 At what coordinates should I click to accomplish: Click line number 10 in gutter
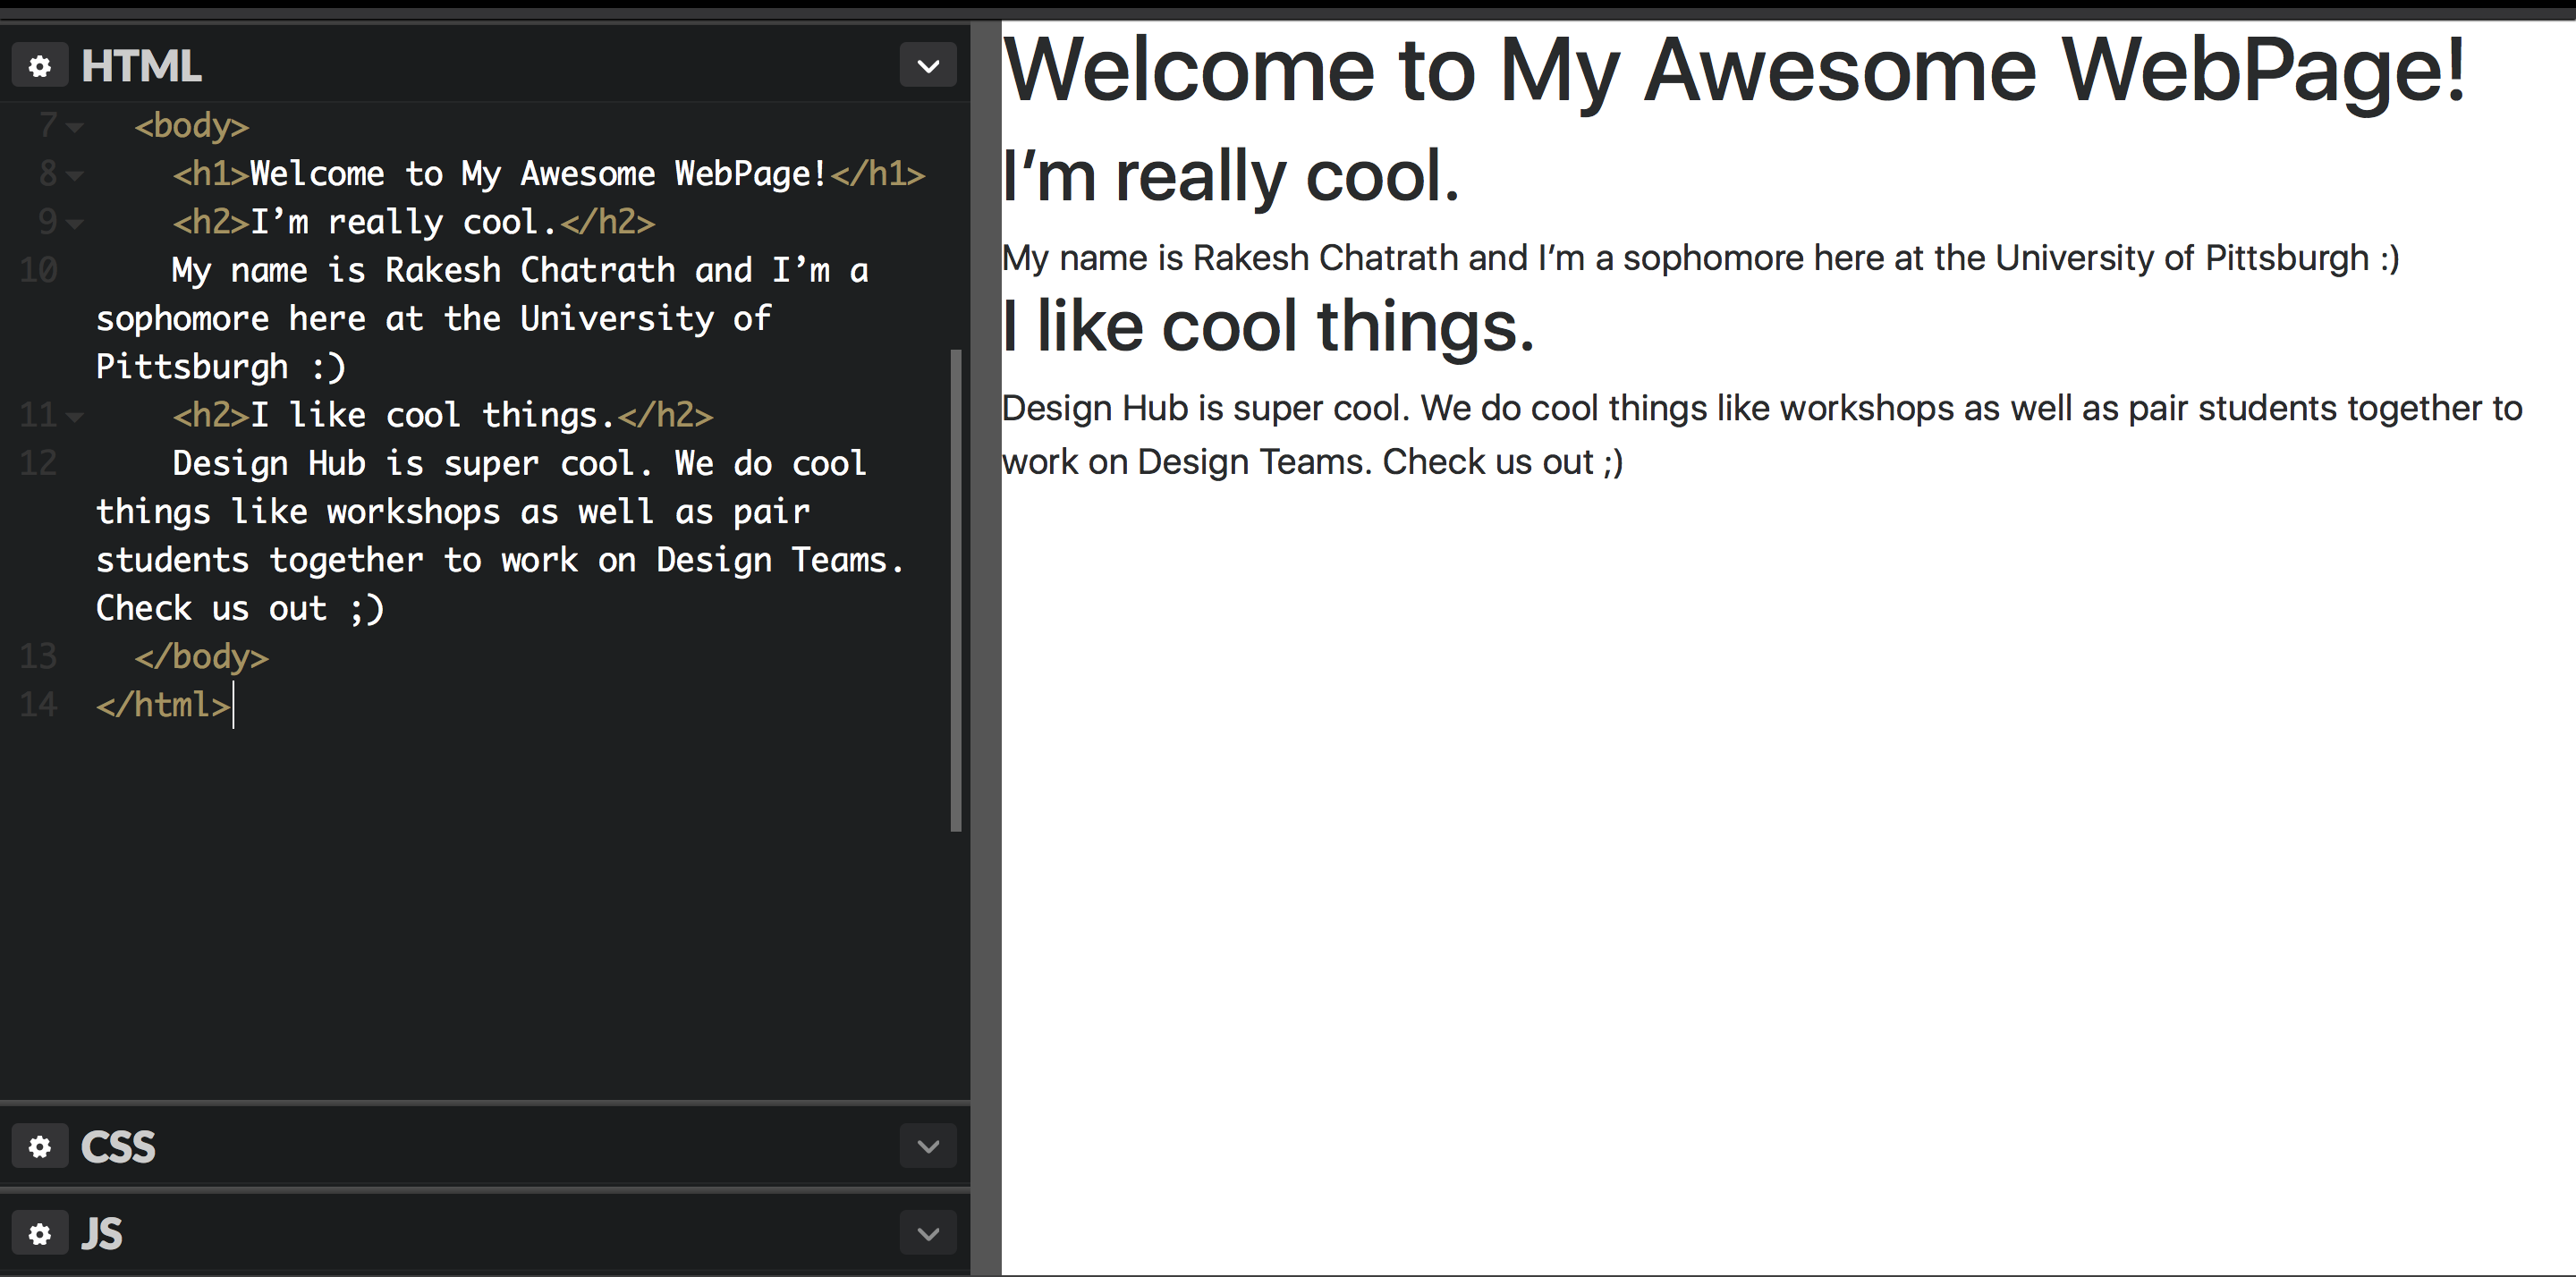pos(39,270)
